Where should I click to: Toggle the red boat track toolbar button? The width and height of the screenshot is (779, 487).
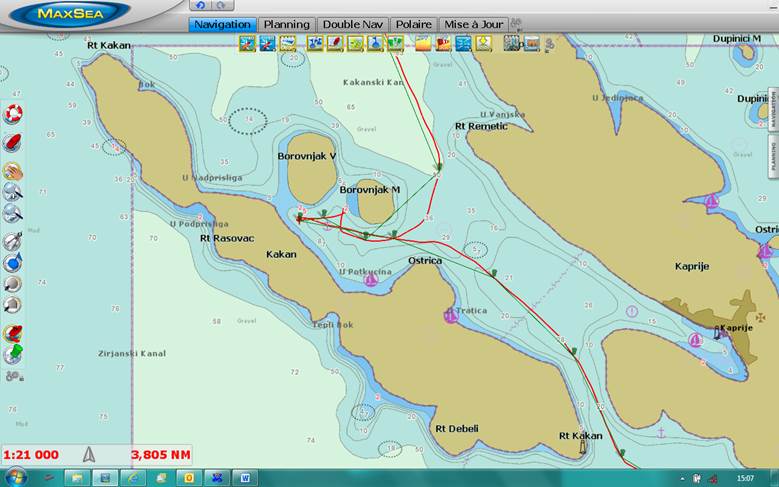[333, 43]
